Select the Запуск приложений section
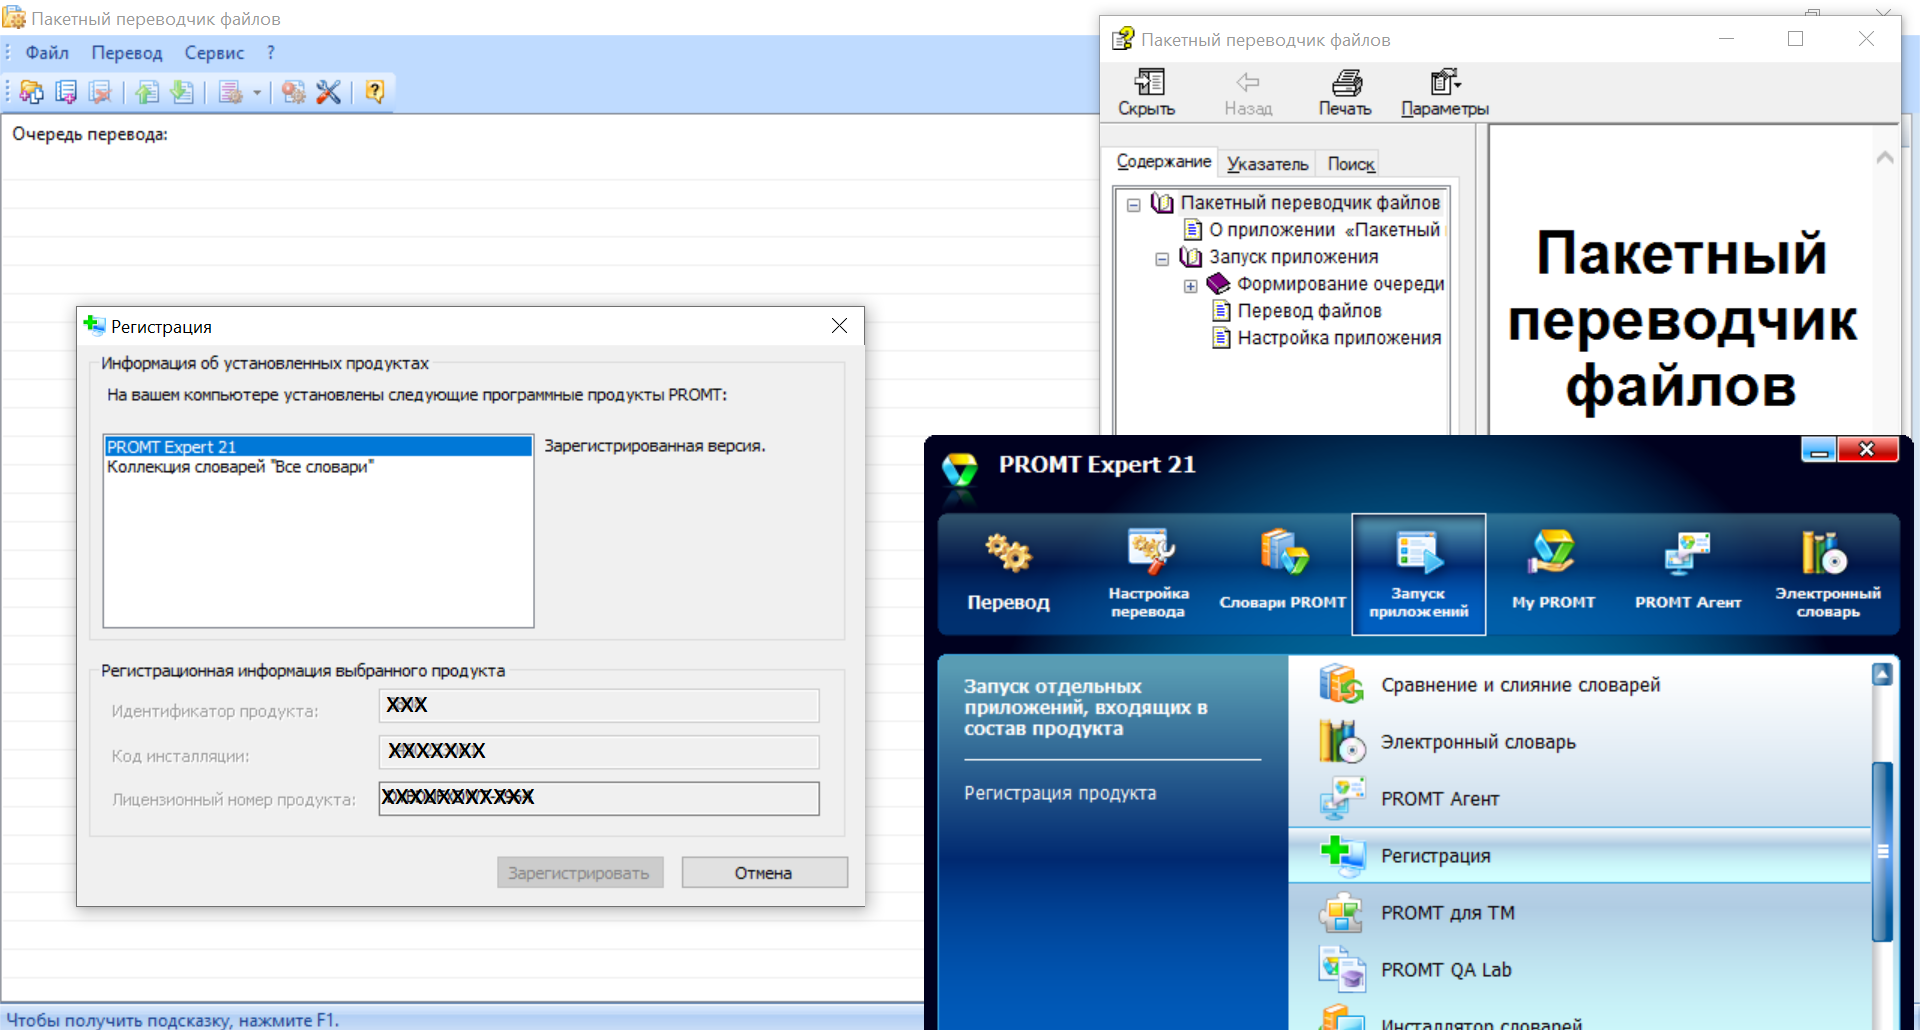The image size is (1920, 1030). pyautogui.click(x=1418, y=574)
